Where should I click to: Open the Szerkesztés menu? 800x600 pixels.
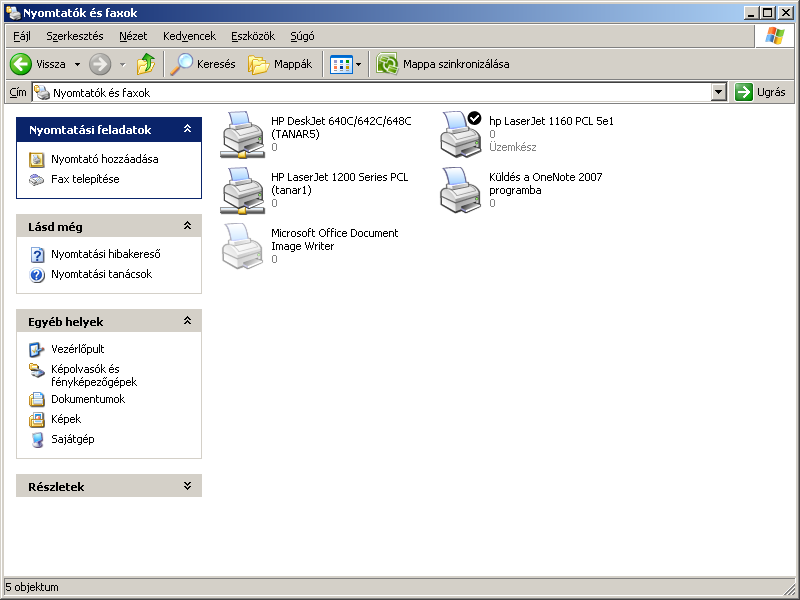[75, 36]
